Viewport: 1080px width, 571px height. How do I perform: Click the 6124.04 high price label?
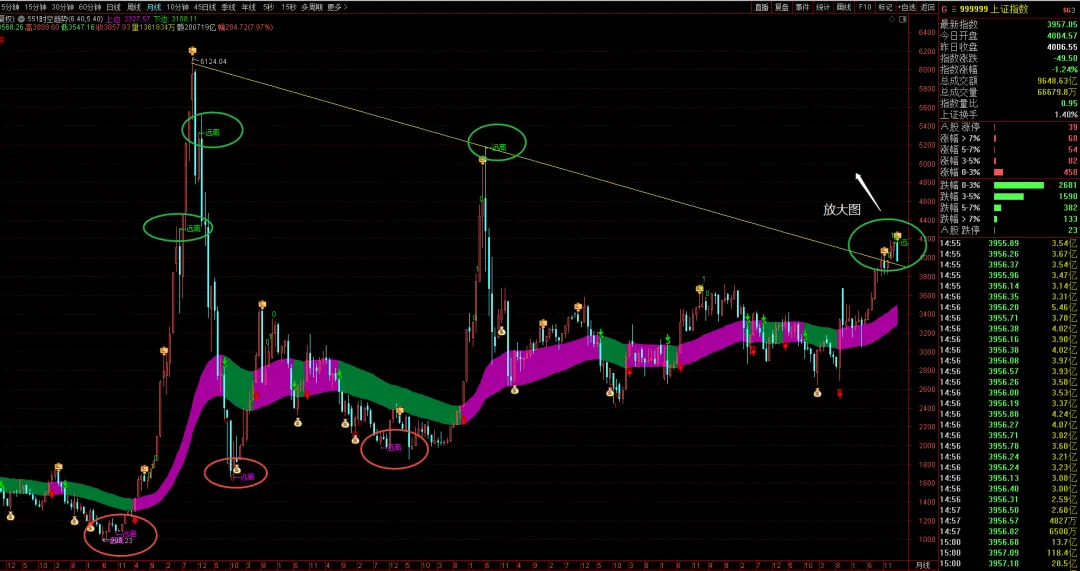pos(213,61)
